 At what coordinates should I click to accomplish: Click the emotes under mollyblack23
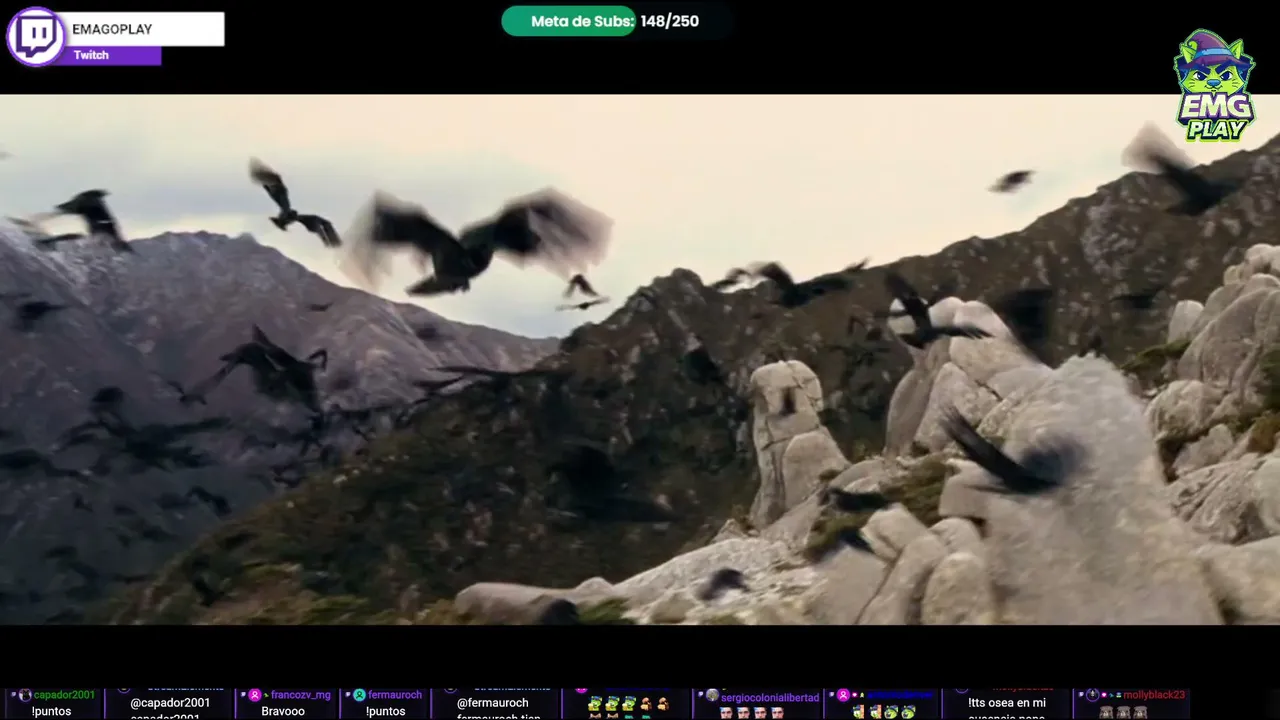[1121, 712]
